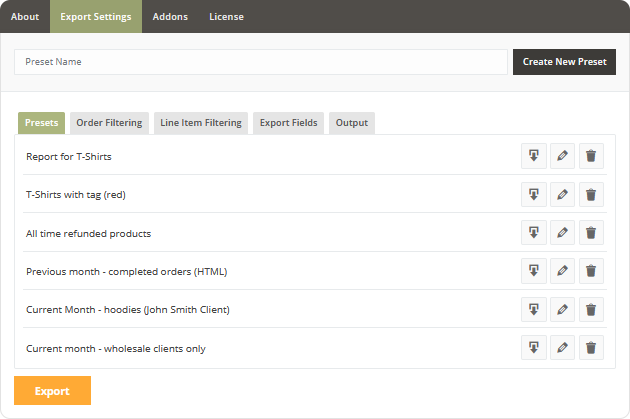Select the Export Fields tab
Screen dimensions: 630x419
pyautogui.click(x=288, y=123)
